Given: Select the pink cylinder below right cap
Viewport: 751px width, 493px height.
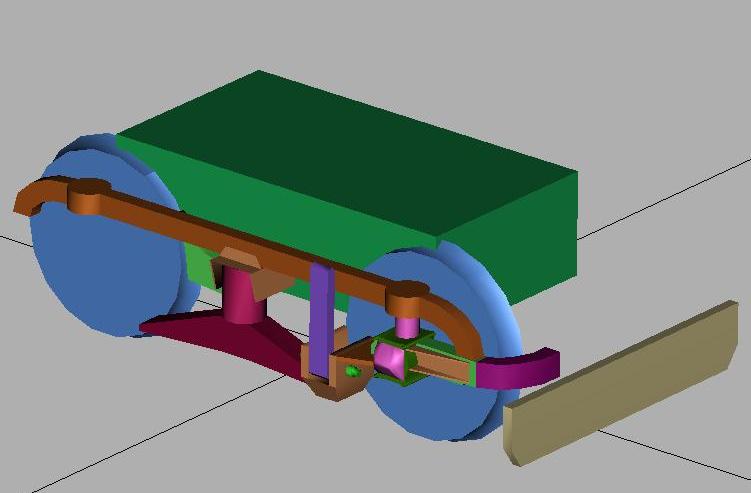Looking at the screenshot, I should pyautogui.click(x=407, y=326).
